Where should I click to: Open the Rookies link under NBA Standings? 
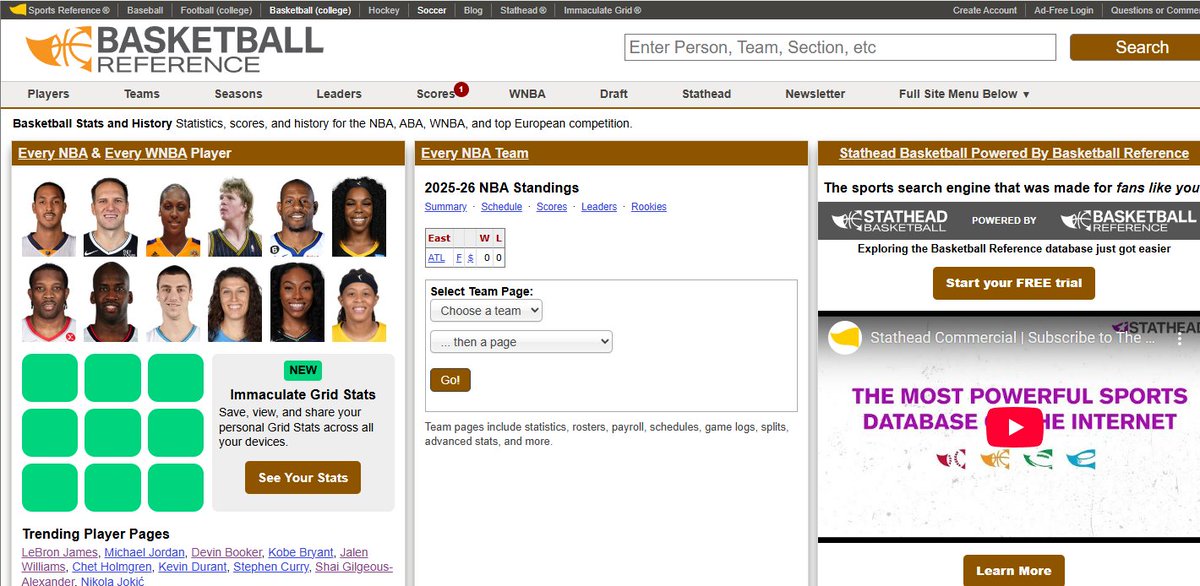[649, 207]
